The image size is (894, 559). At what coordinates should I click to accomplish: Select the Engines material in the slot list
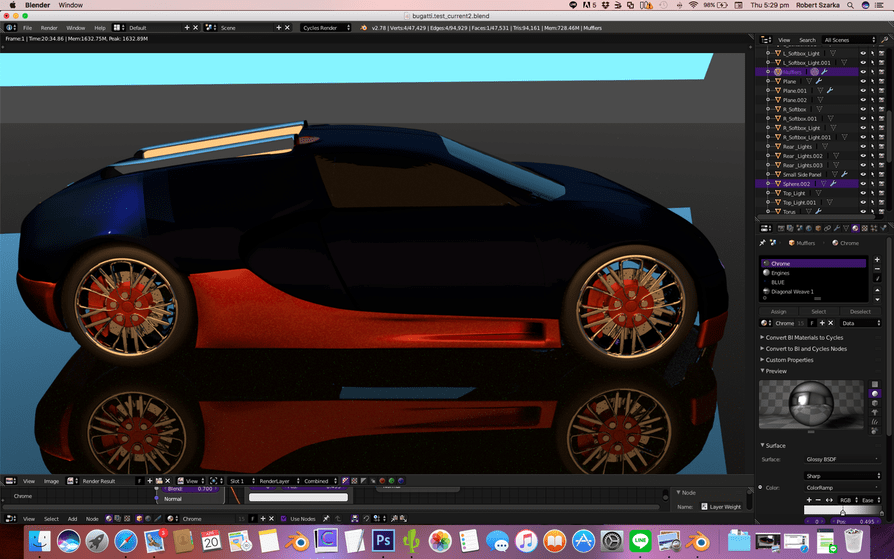click(780, 273)
